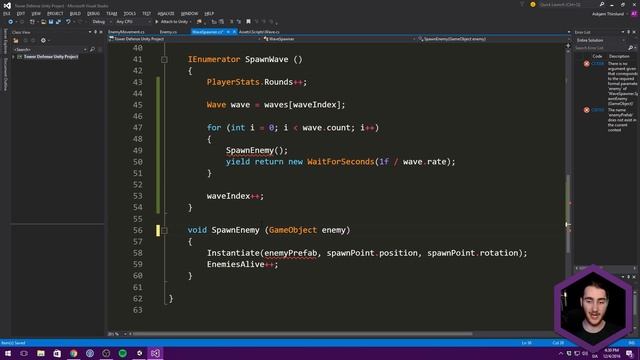Click the yellow feedback smiley icon
The image size is (640, 360).
(533, 4)
